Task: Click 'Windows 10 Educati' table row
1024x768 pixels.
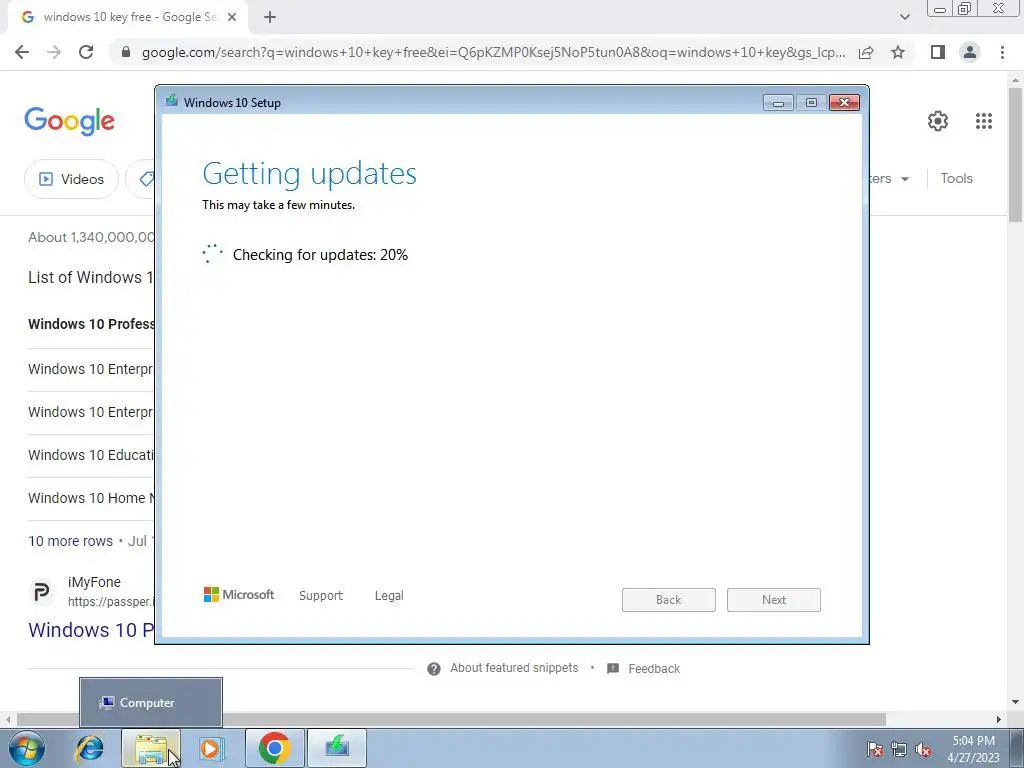Action: point(91,455)
